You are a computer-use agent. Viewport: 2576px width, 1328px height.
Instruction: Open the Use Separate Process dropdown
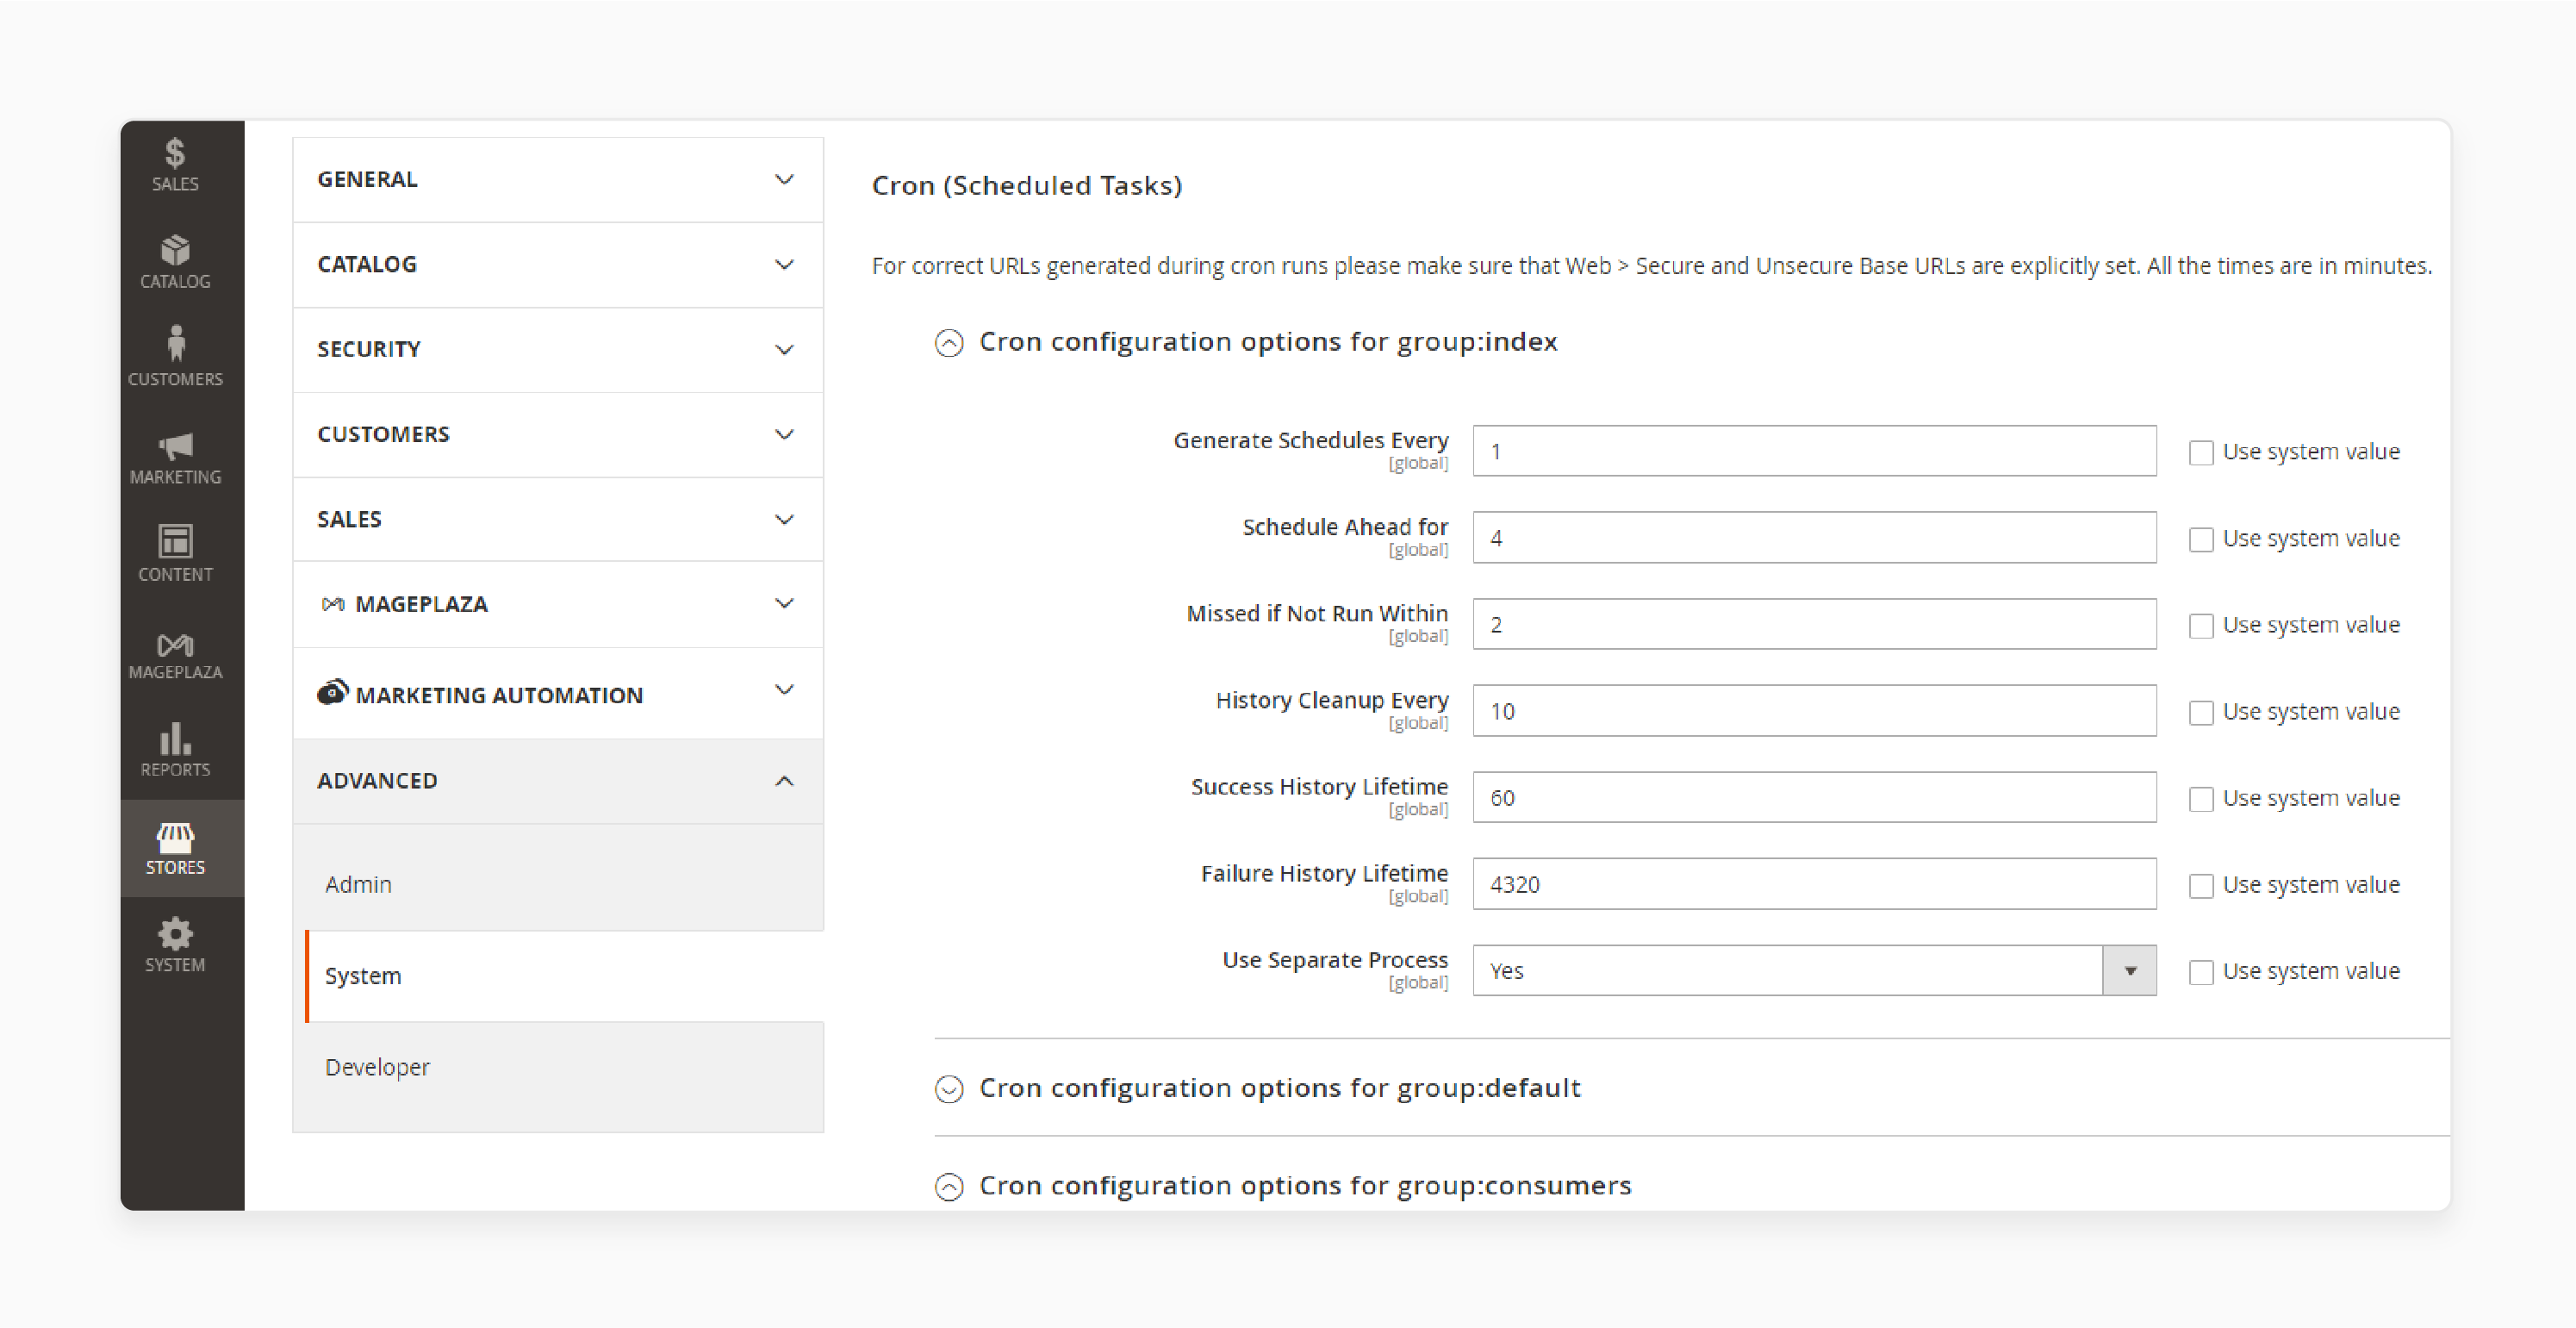[x=1814, y=971]
